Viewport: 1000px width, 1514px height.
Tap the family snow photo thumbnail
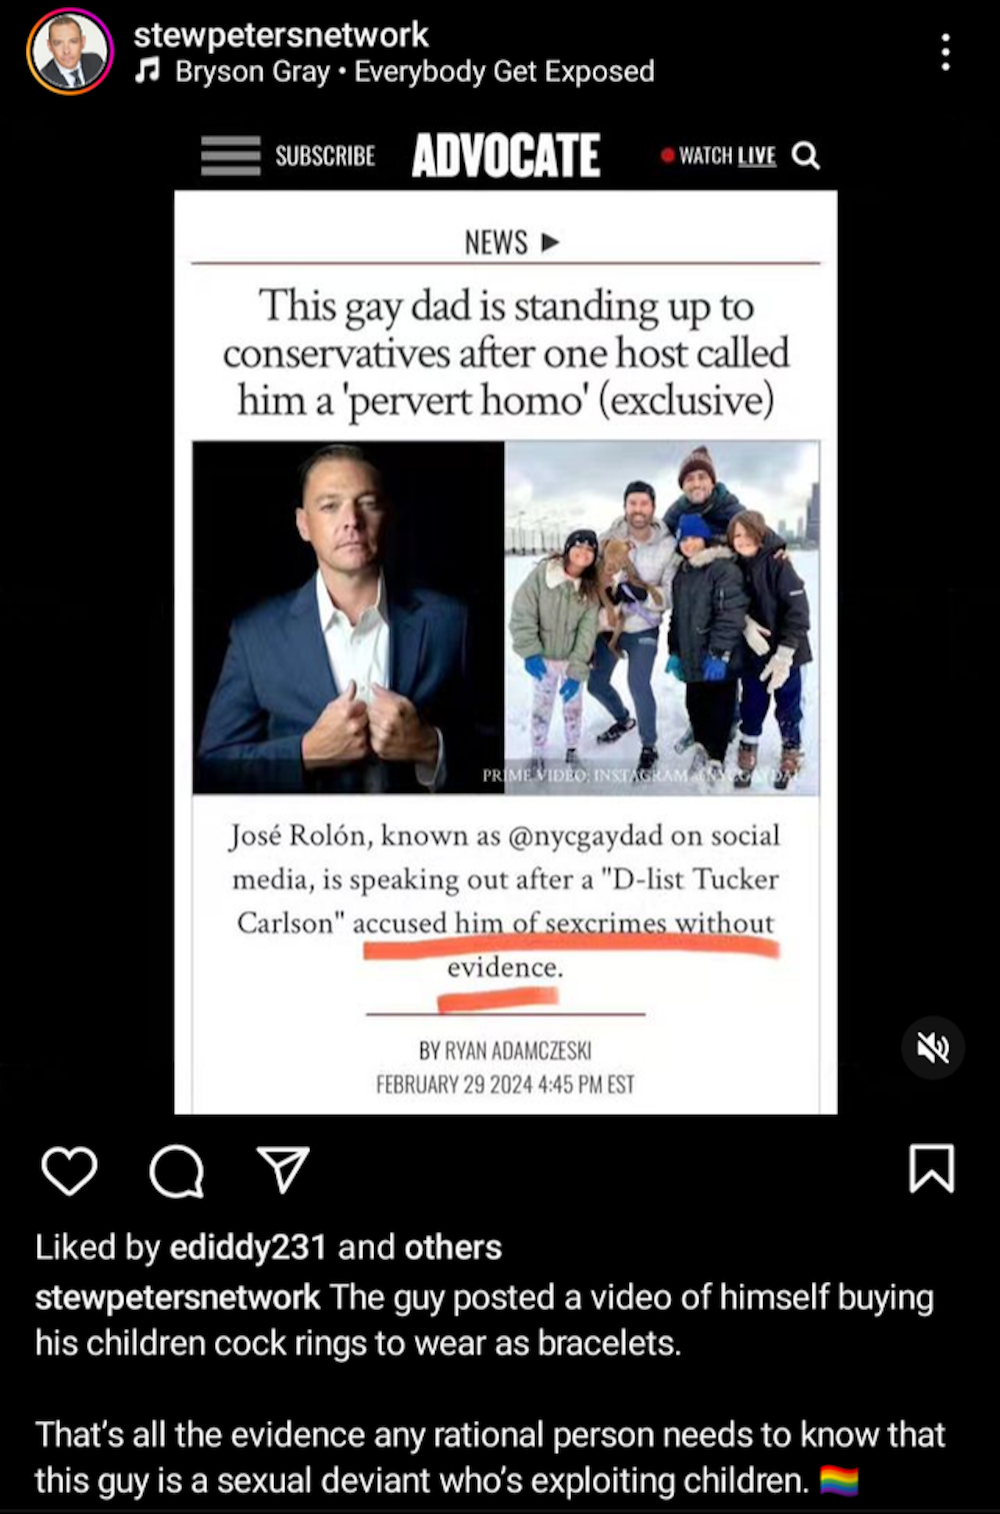662,618
